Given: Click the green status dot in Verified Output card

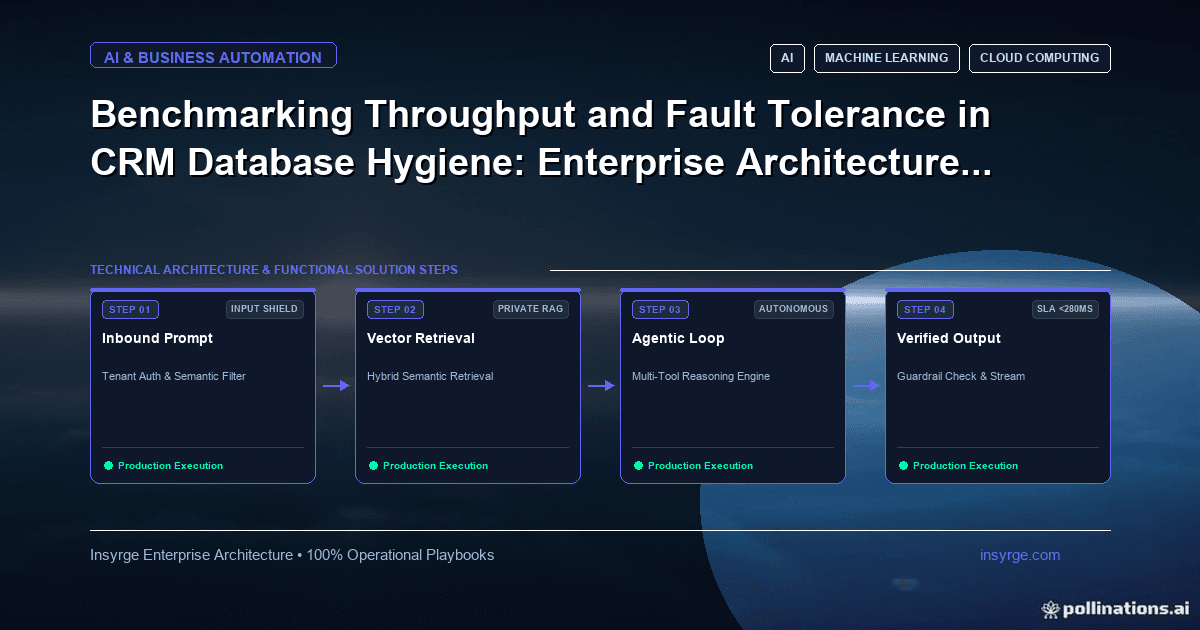Looking at the screenshot, I should point(903,465).
